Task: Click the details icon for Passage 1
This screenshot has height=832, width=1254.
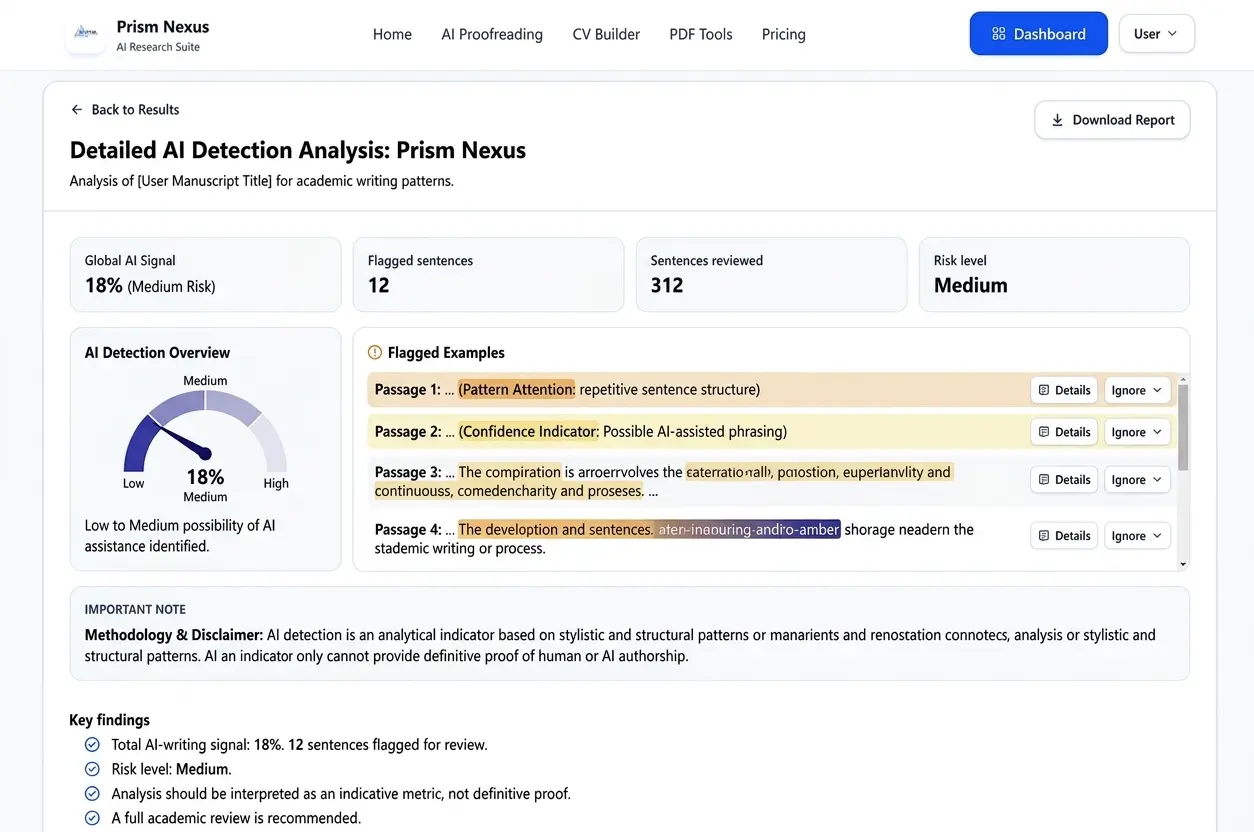Action: pyautogui.click(x=1044, y=390)
